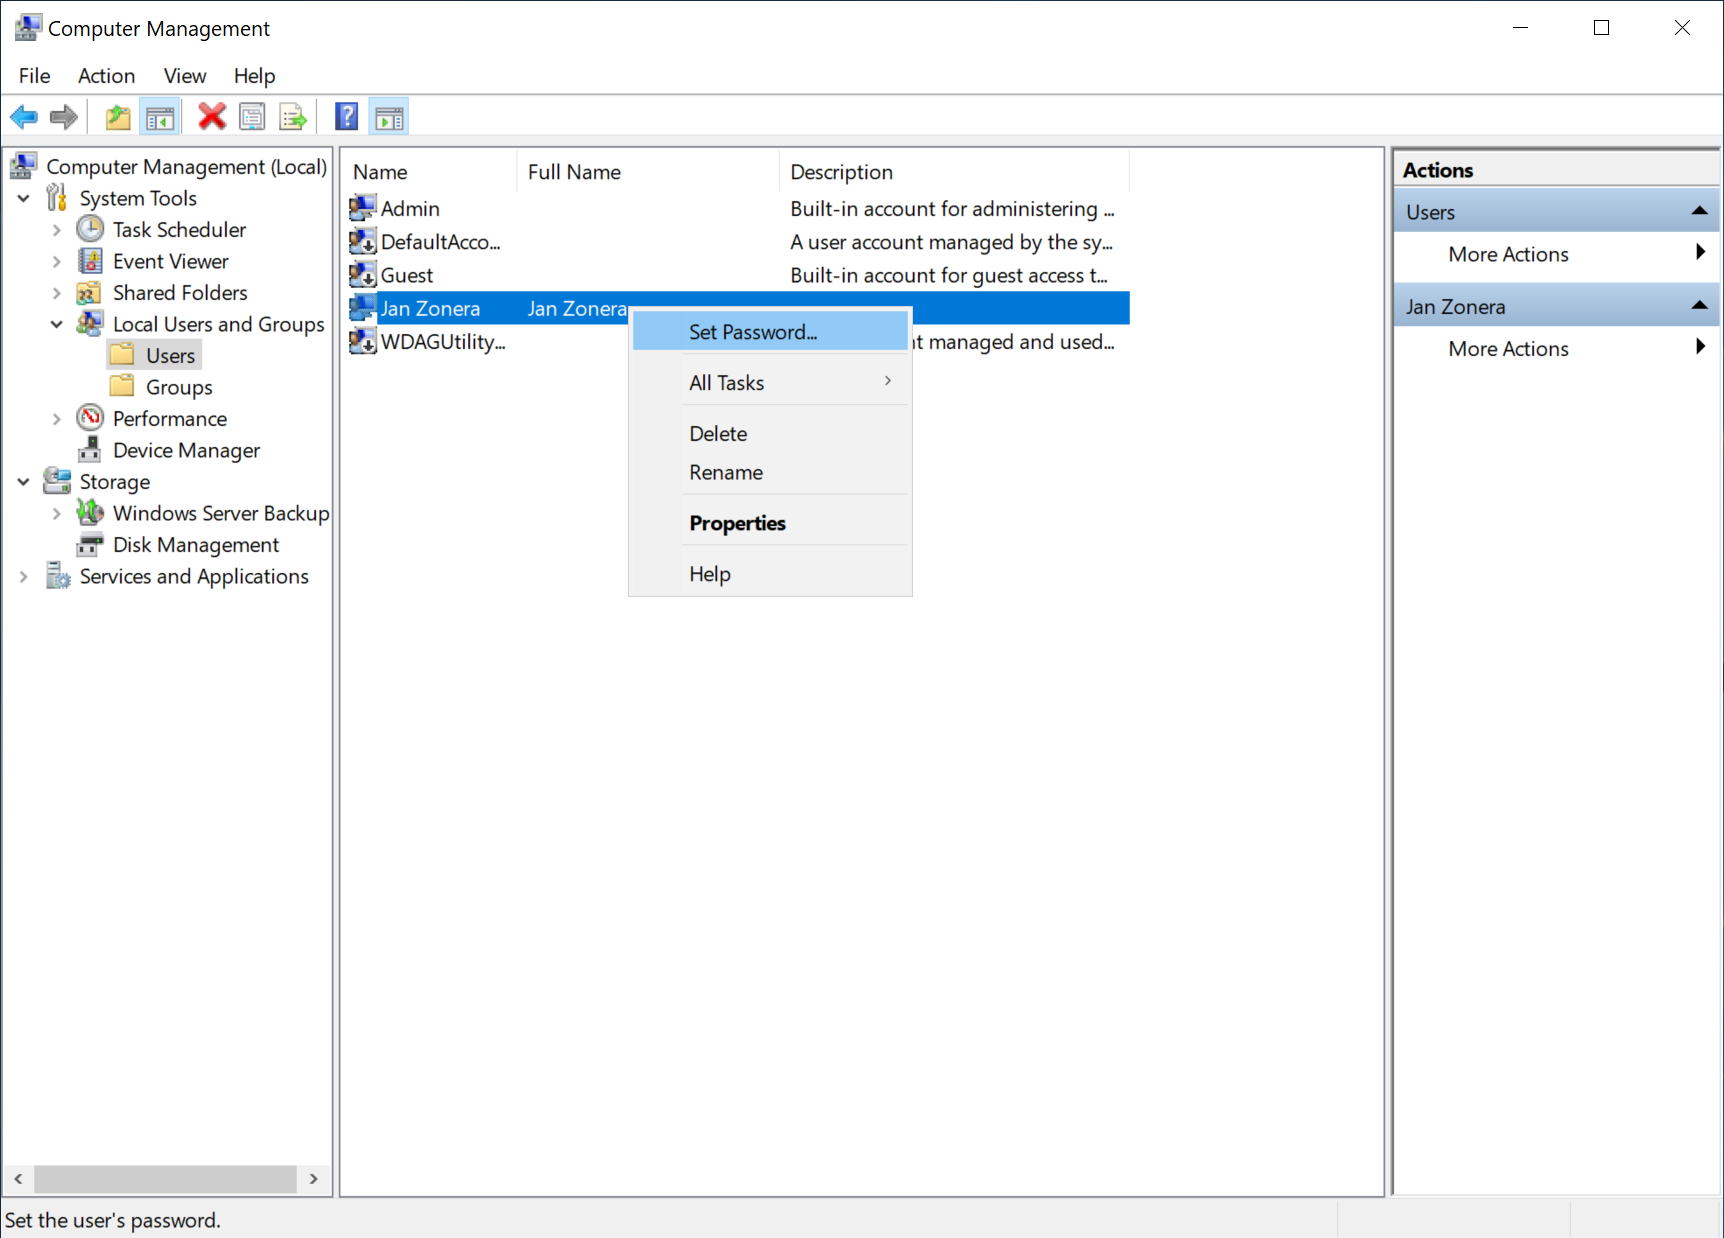Click the WDAGUtility user account icon
Image resolution: width=1724 pixels, height=1238 pixels.
pyautogui.click(x=362, y=341)
